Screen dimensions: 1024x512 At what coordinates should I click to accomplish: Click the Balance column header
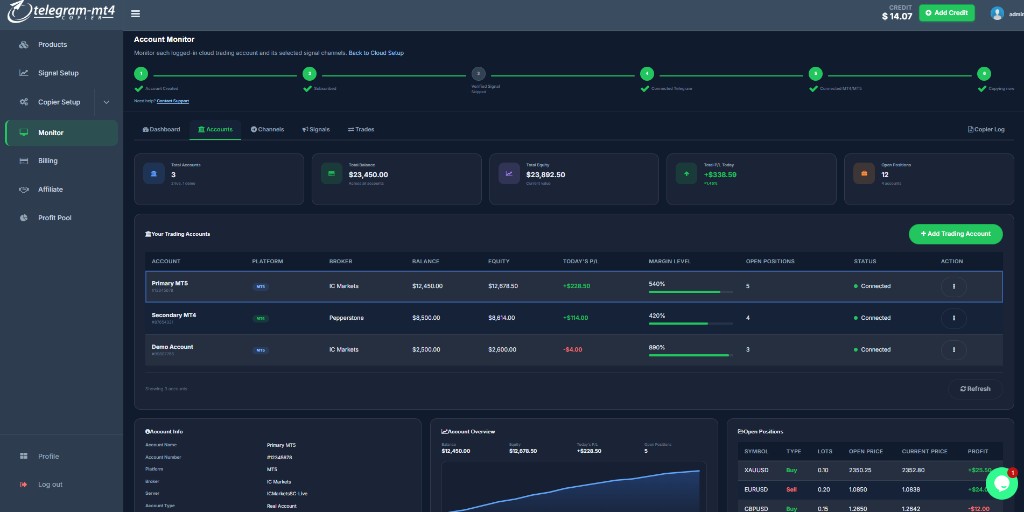click(426, 261)
